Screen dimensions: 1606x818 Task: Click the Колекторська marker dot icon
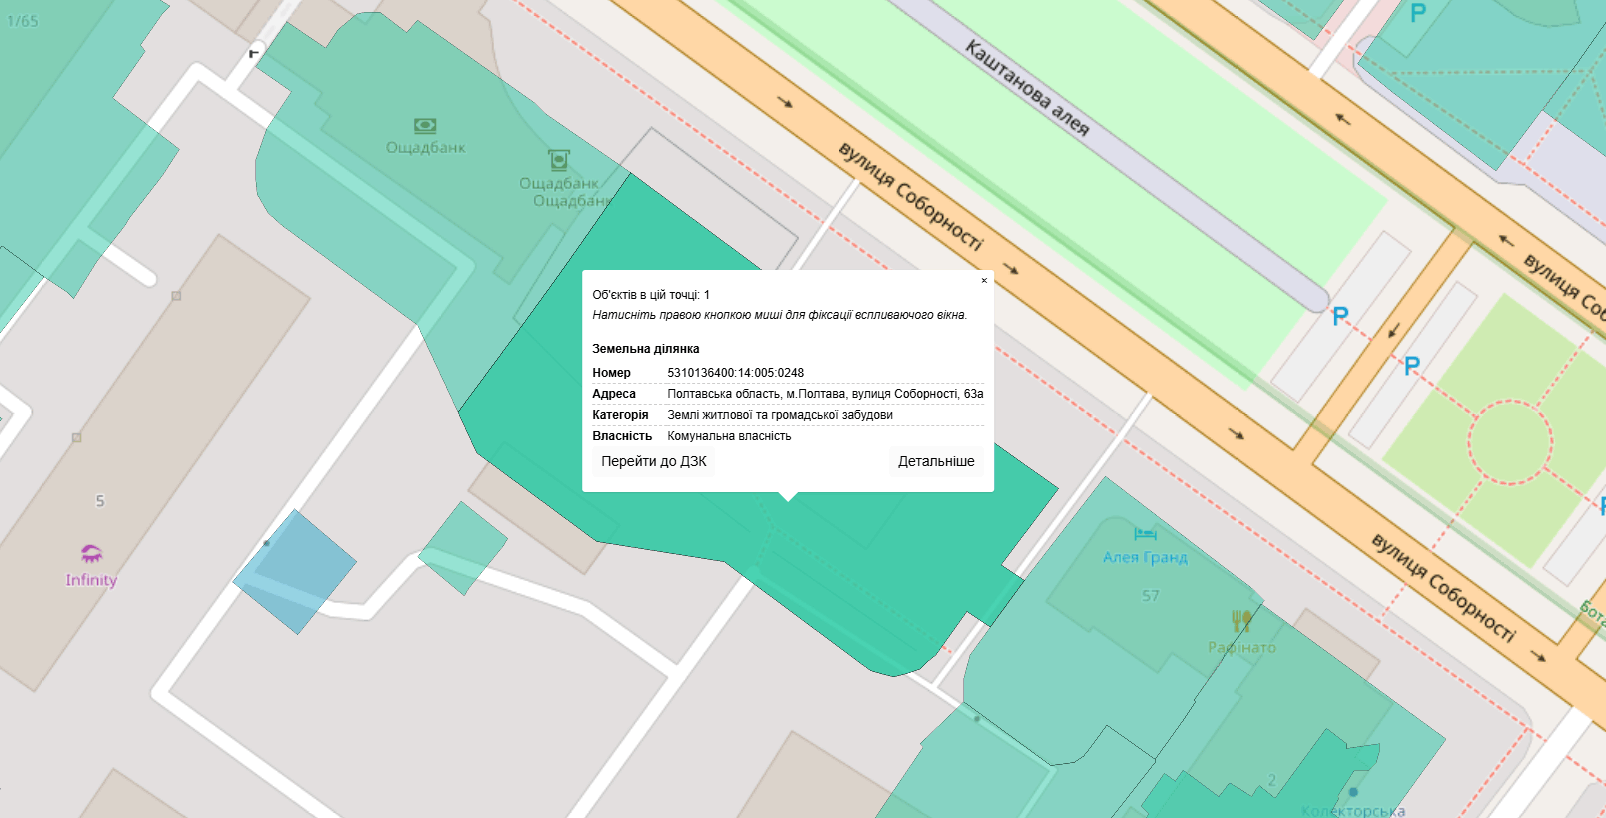click(1353, 792)
